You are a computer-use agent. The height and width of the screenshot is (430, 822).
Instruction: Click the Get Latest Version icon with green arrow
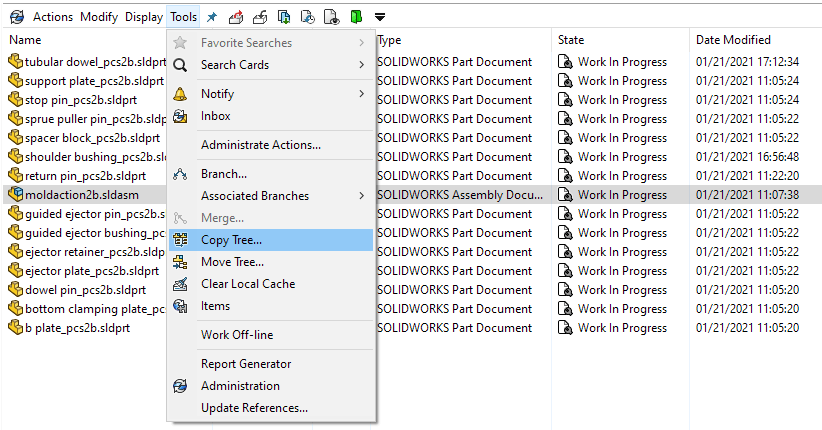click(284, 17)
